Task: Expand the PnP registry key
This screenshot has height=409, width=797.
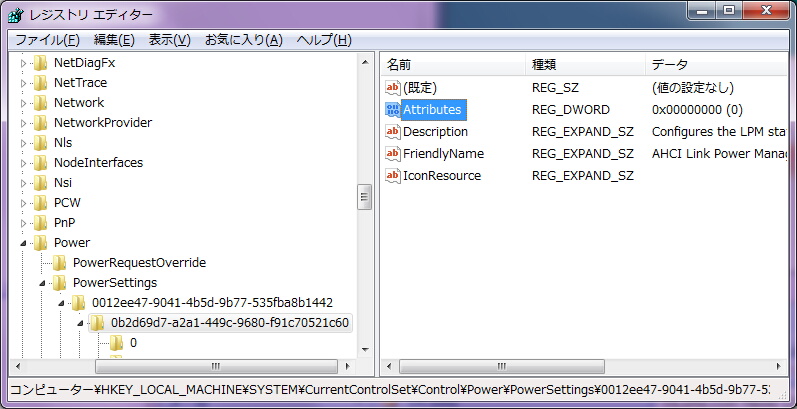Action: point(24,223)
